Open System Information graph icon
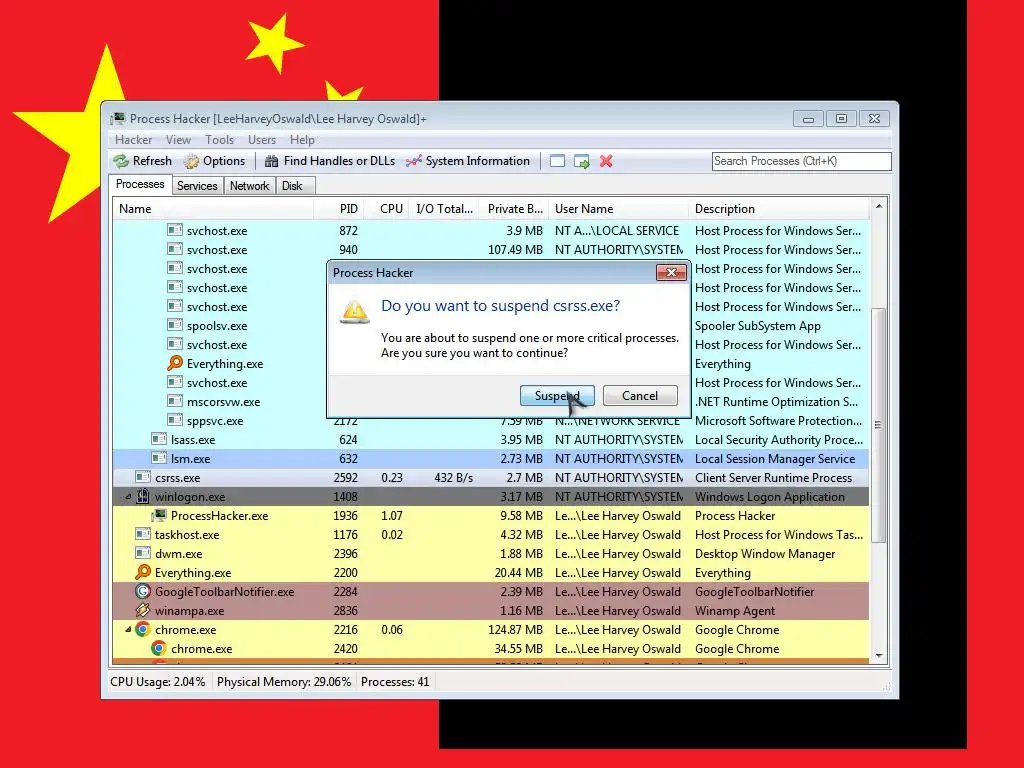The height and width of the screenshot is (768, 1024). point(413,161)
